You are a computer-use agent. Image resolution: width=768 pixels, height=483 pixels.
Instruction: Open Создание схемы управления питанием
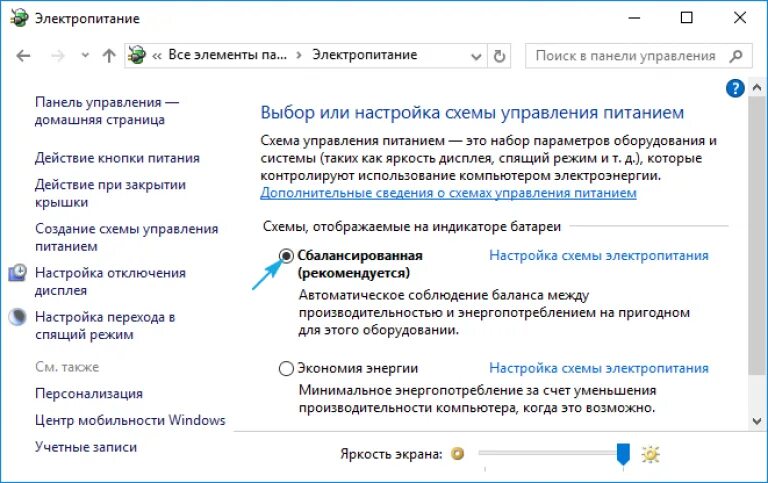(126, 238)
